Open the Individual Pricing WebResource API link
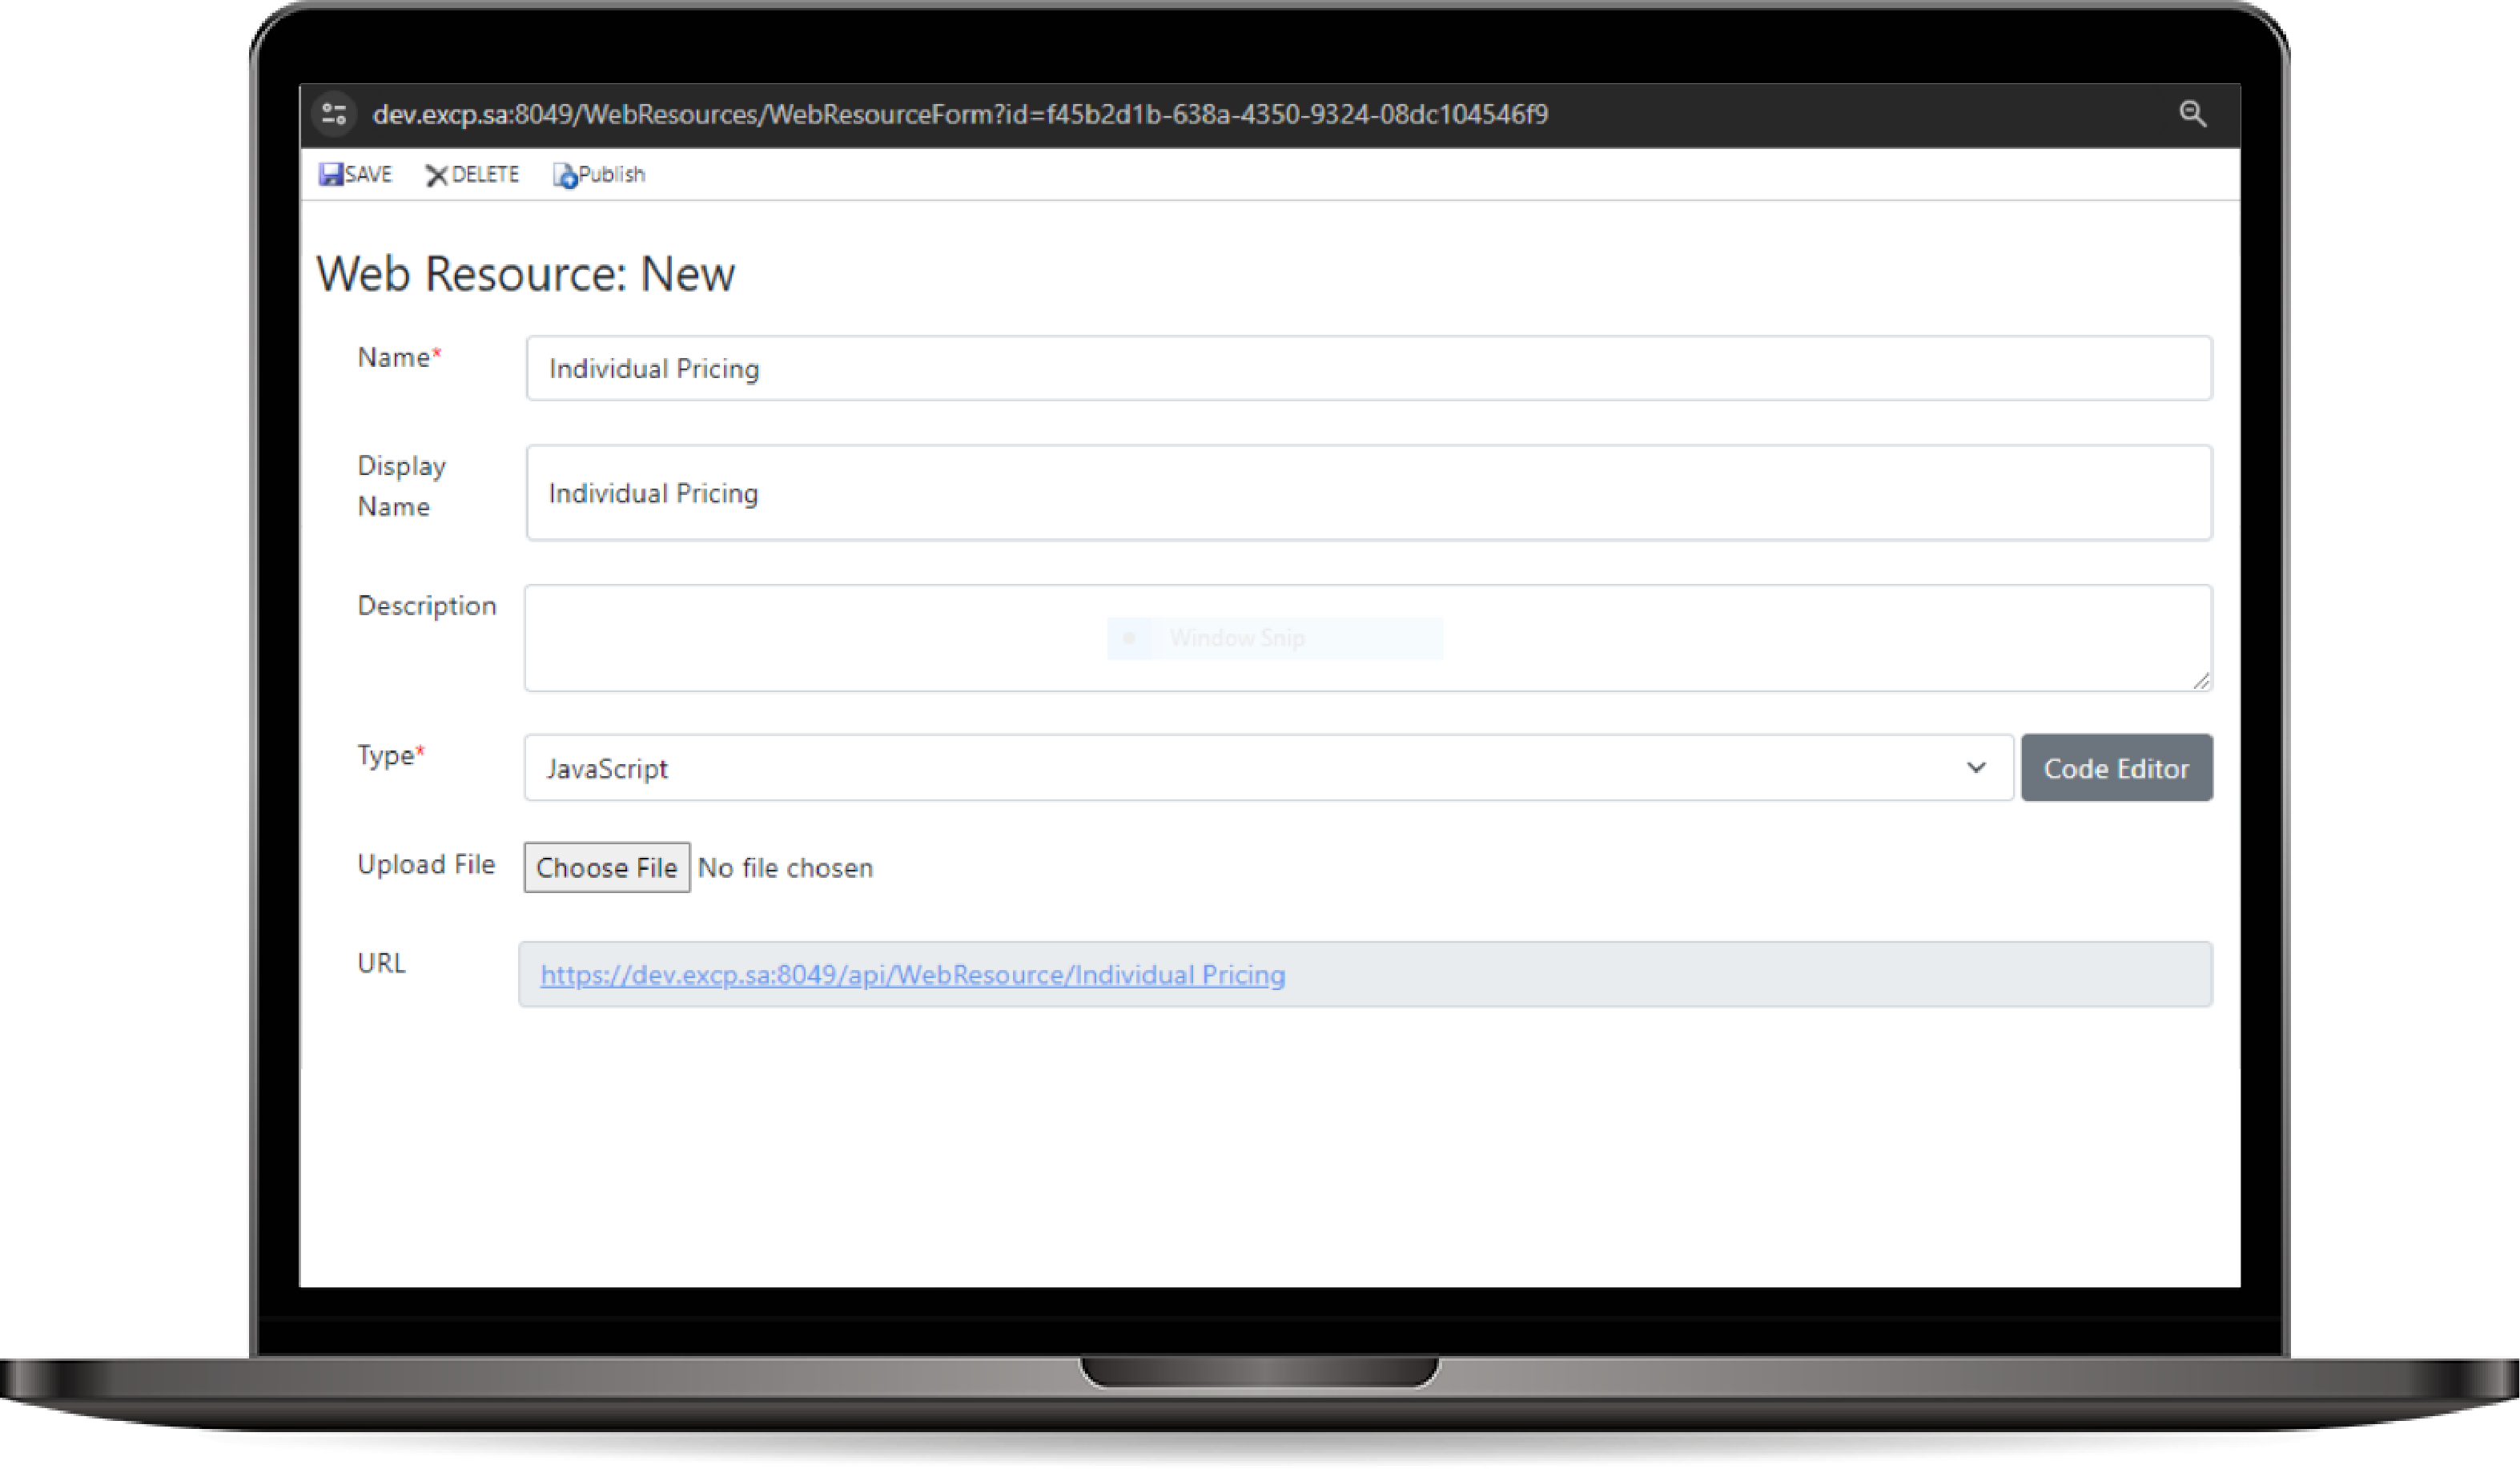This screenshot has width=2520, height=1469. (x=912, y=975)
